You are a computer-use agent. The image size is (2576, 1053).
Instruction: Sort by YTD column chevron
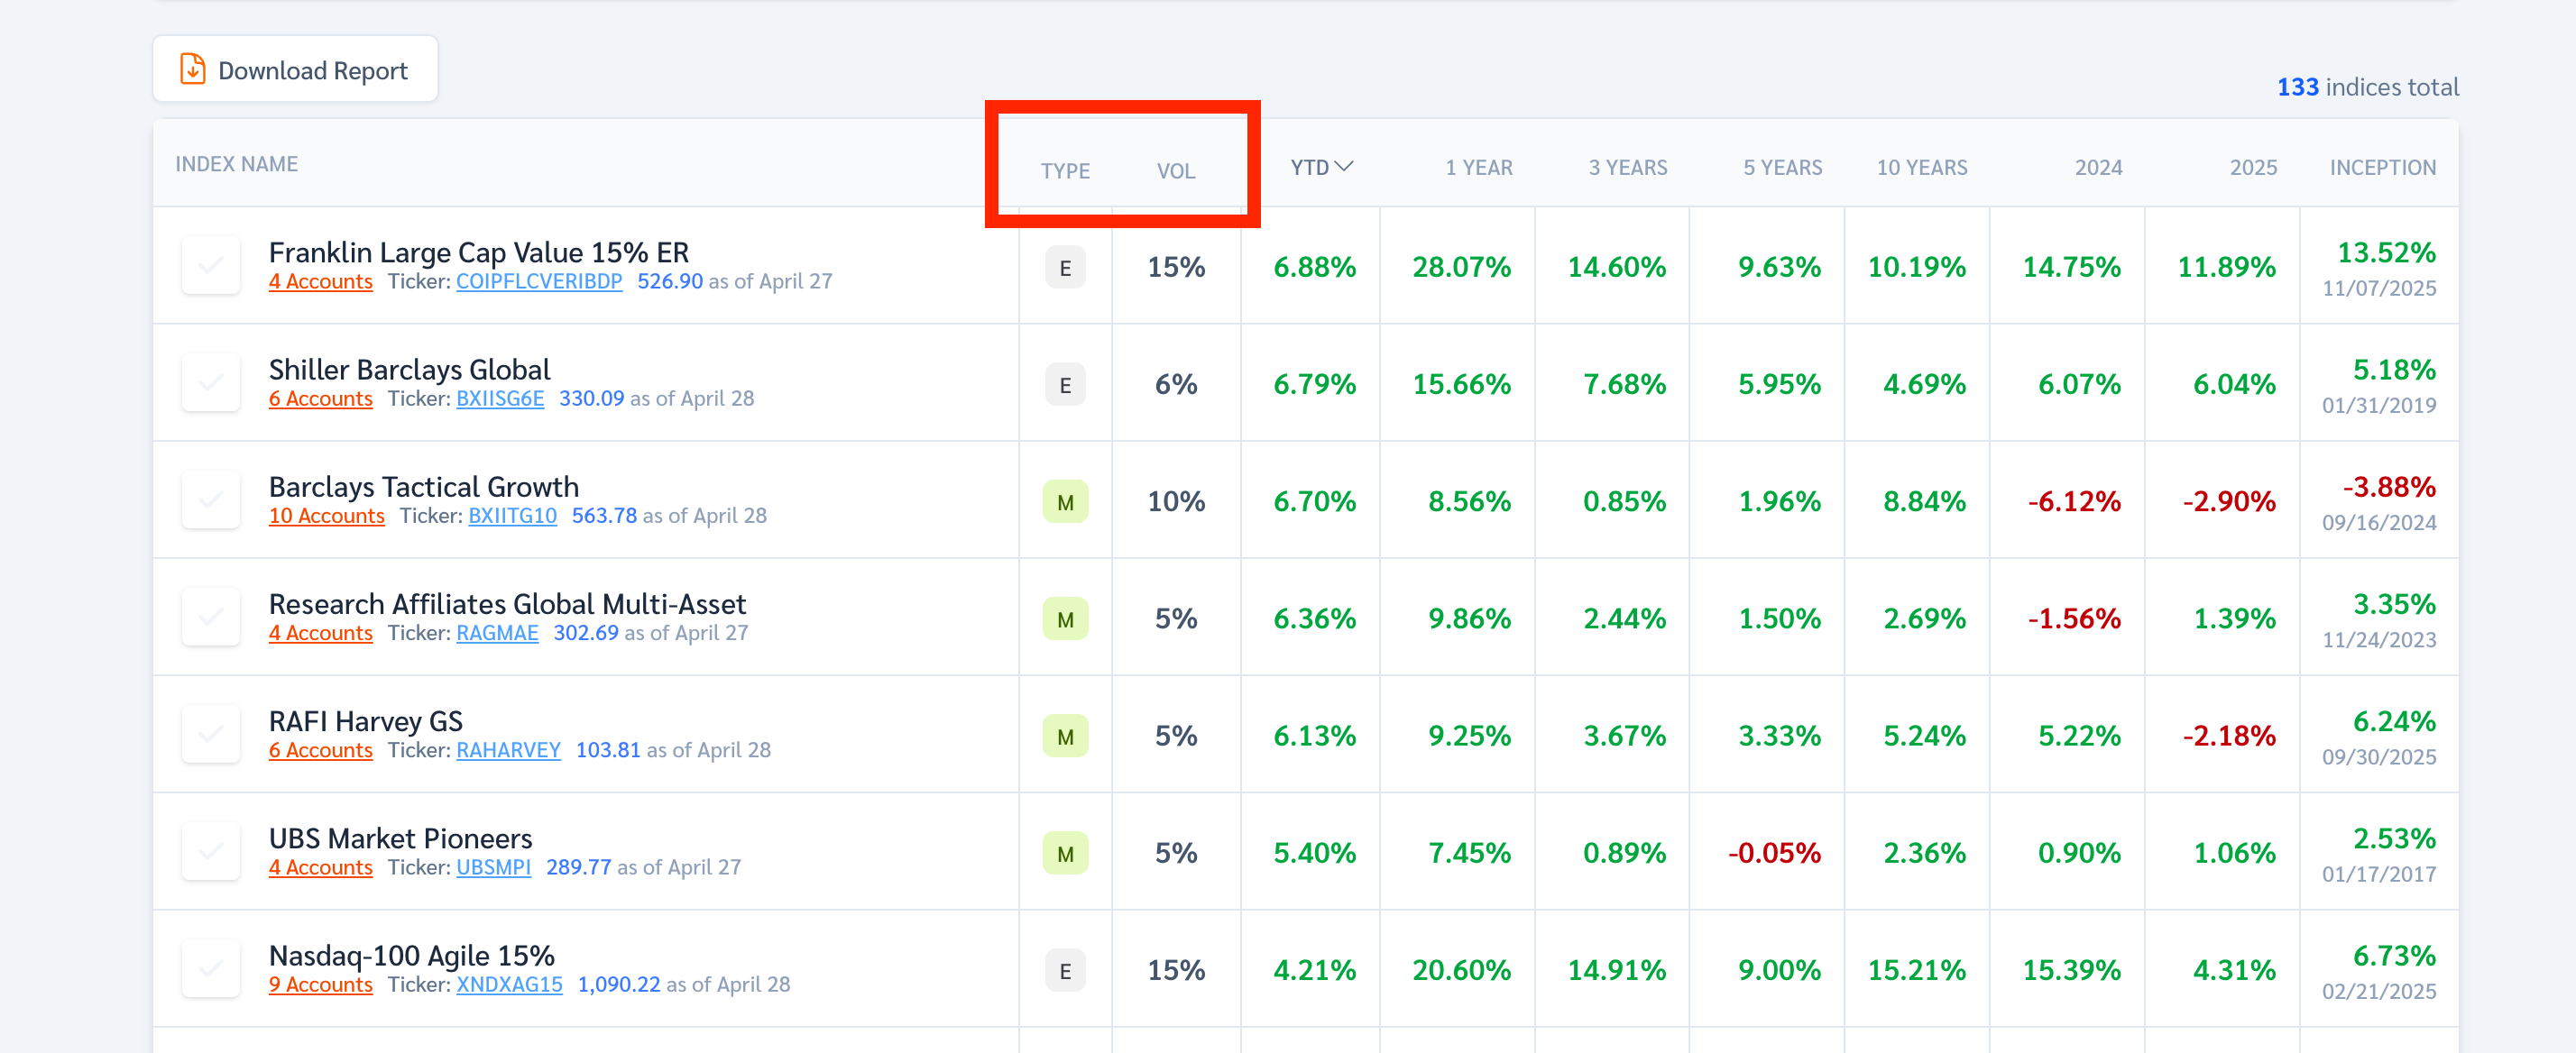click(x=1344, y=166)
